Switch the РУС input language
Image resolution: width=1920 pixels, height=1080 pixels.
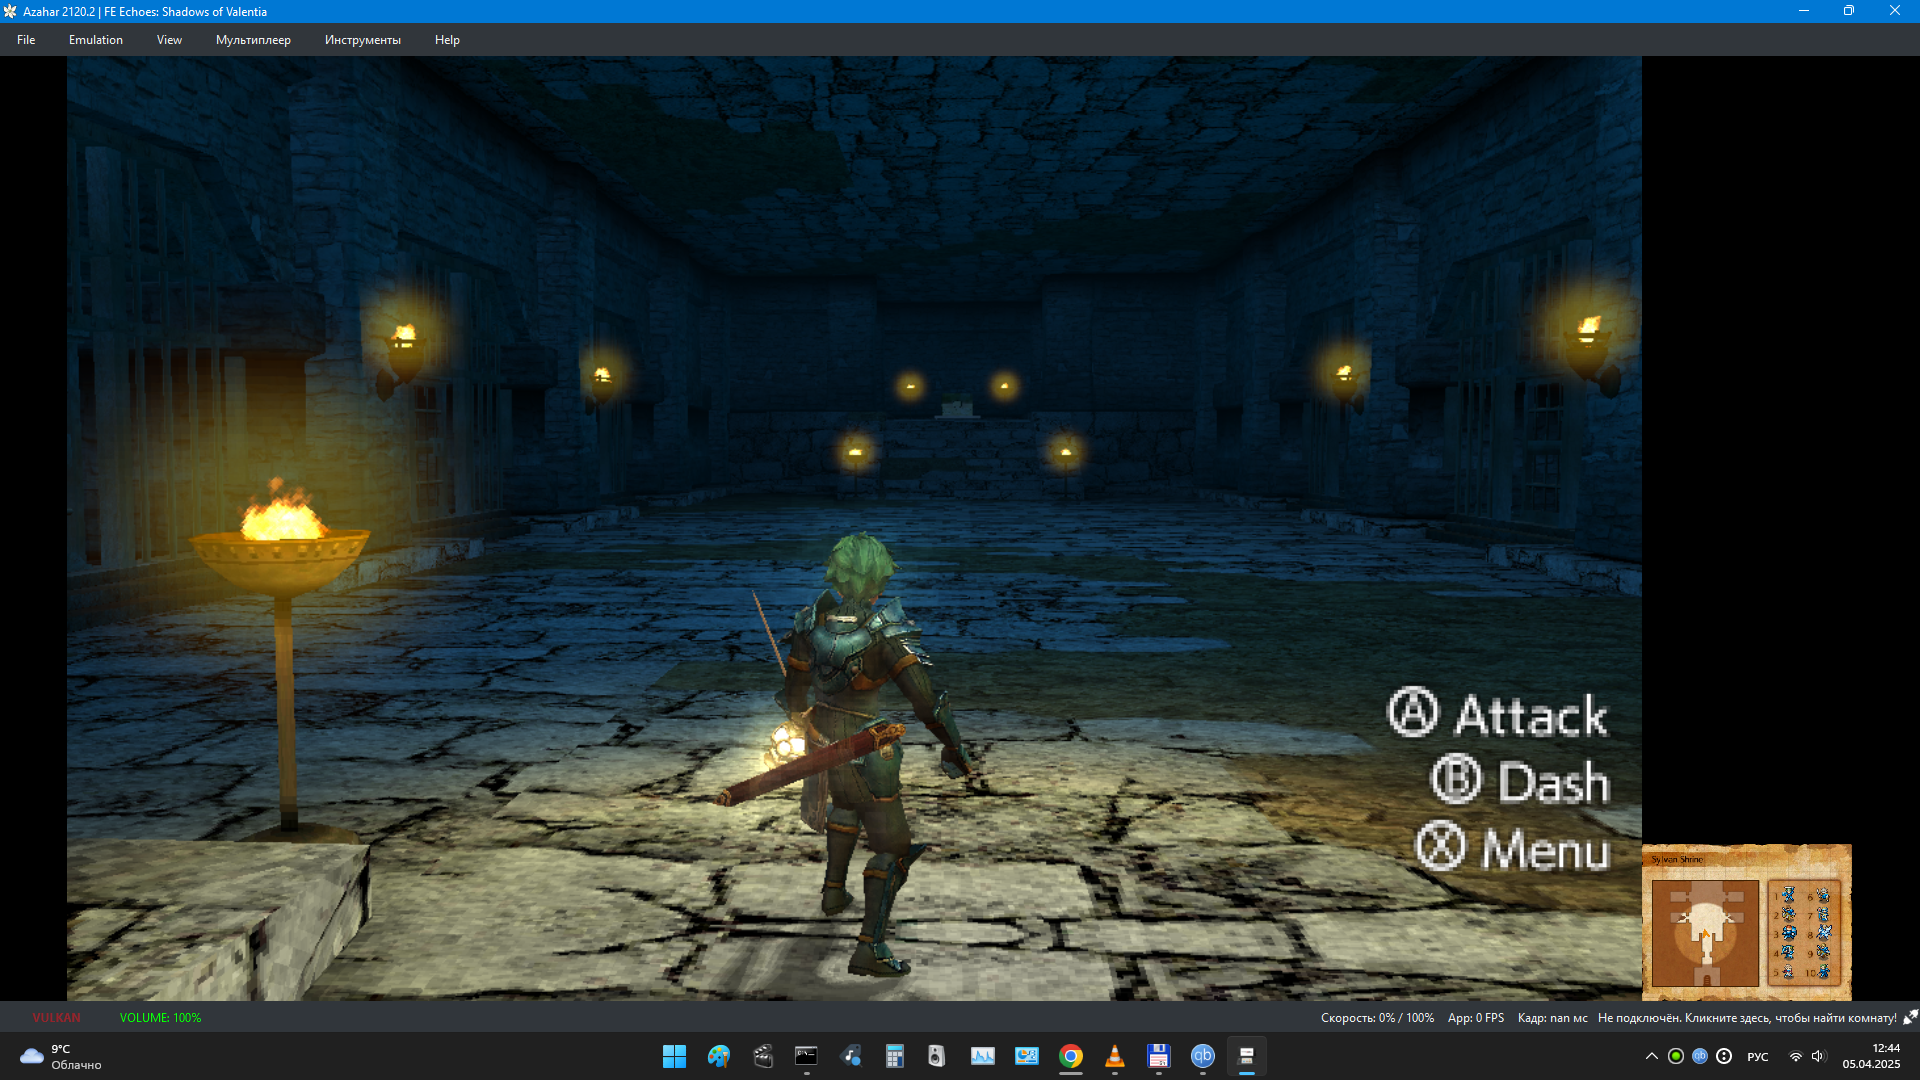click(x=1758, y=1057)
